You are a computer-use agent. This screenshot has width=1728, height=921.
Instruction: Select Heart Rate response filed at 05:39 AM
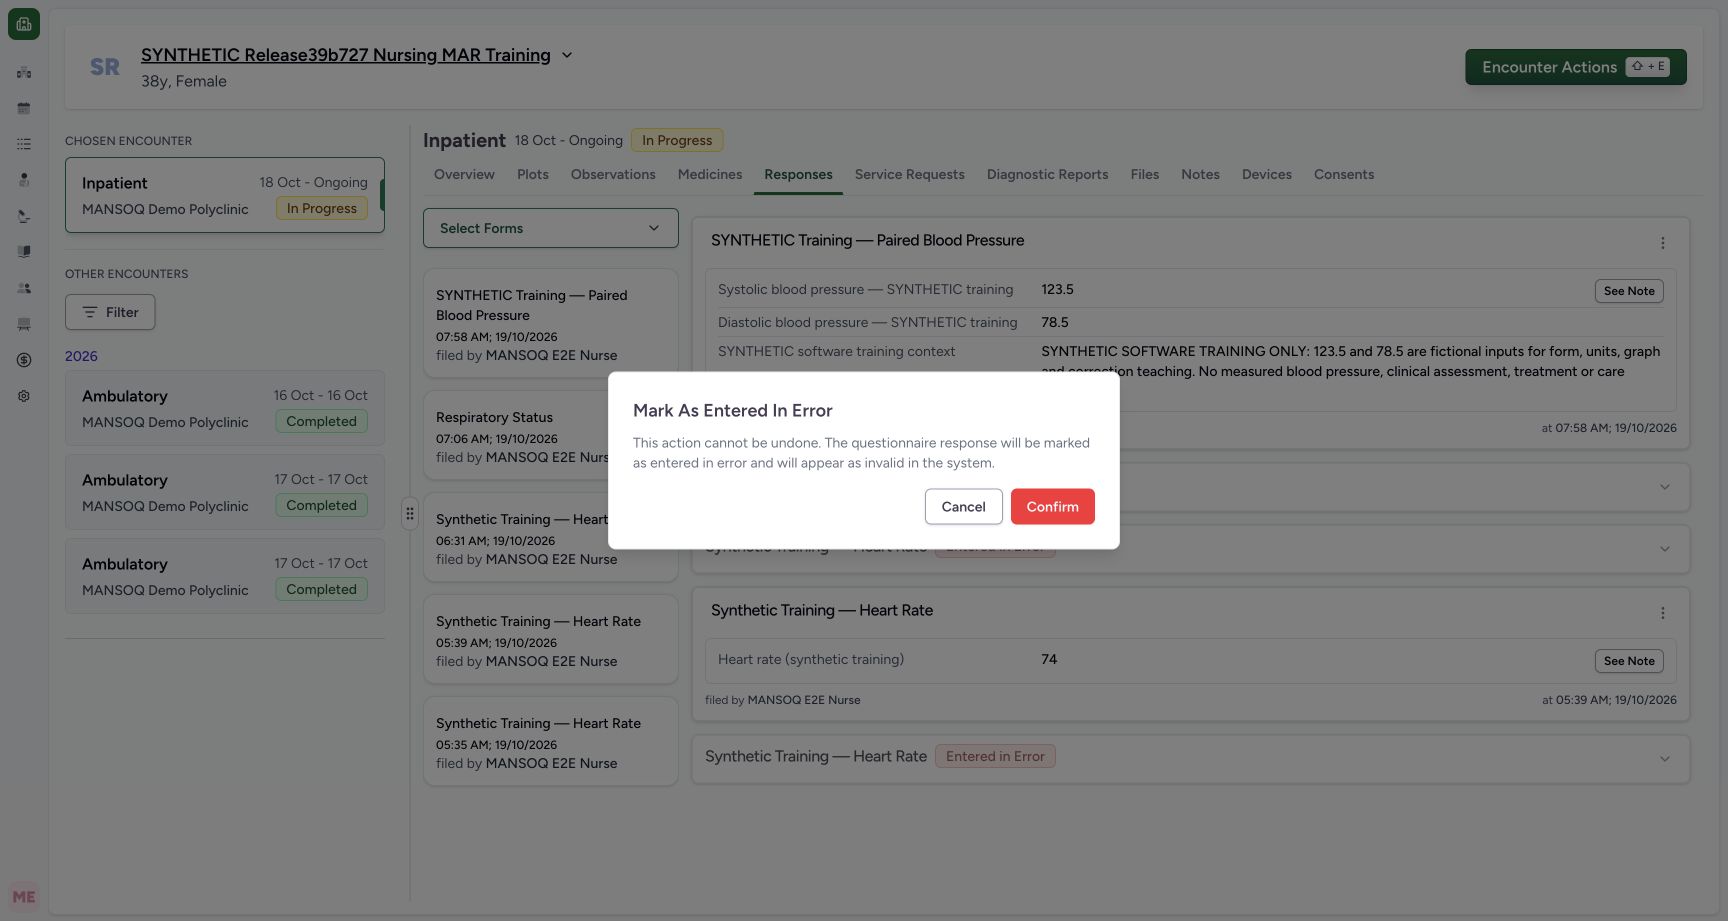pos(551,640)
